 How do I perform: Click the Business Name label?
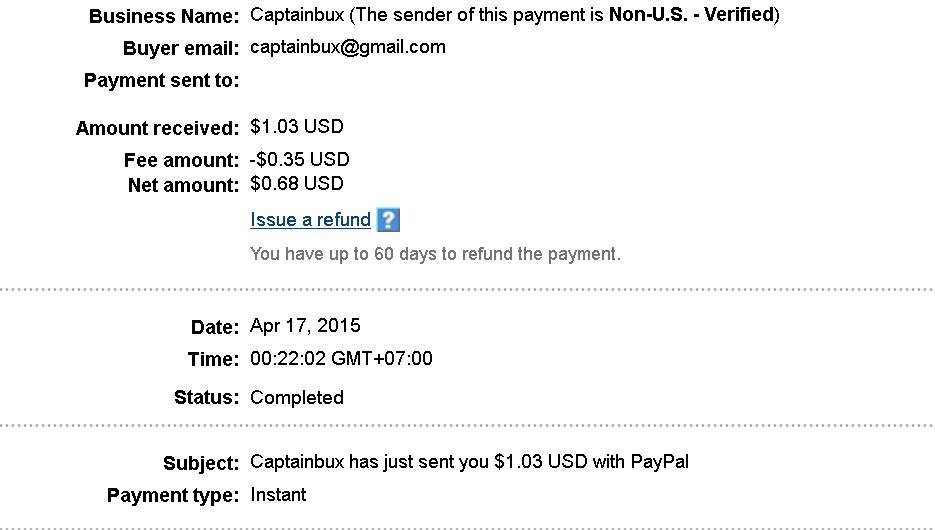click(x=164, y=16)
